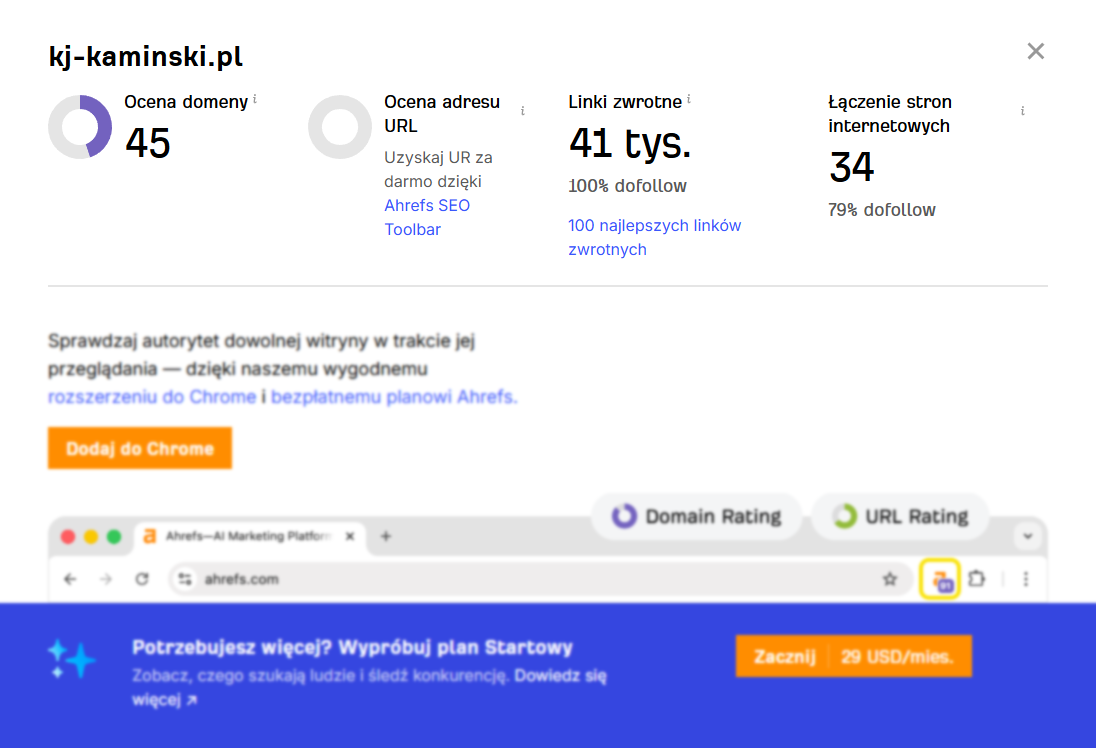This screenshot has width=1096, height=748.
Task: Click the bookmark star in address bar
Action: click(x=889, y=579)
